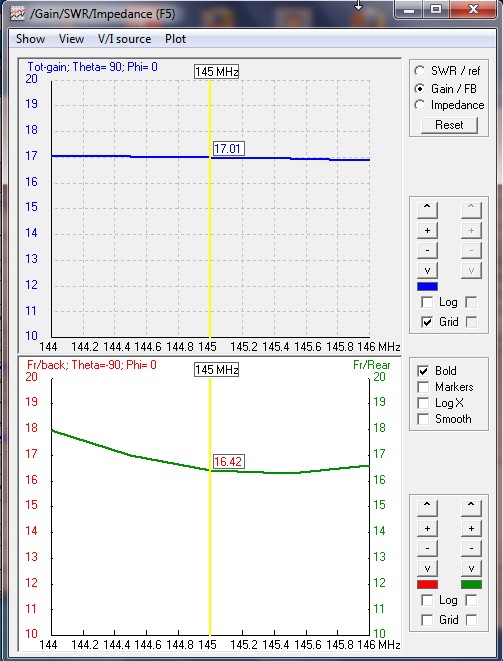Open the Plot menu
The width and height of the screenshot is (503, 661).
coord(175,39)
